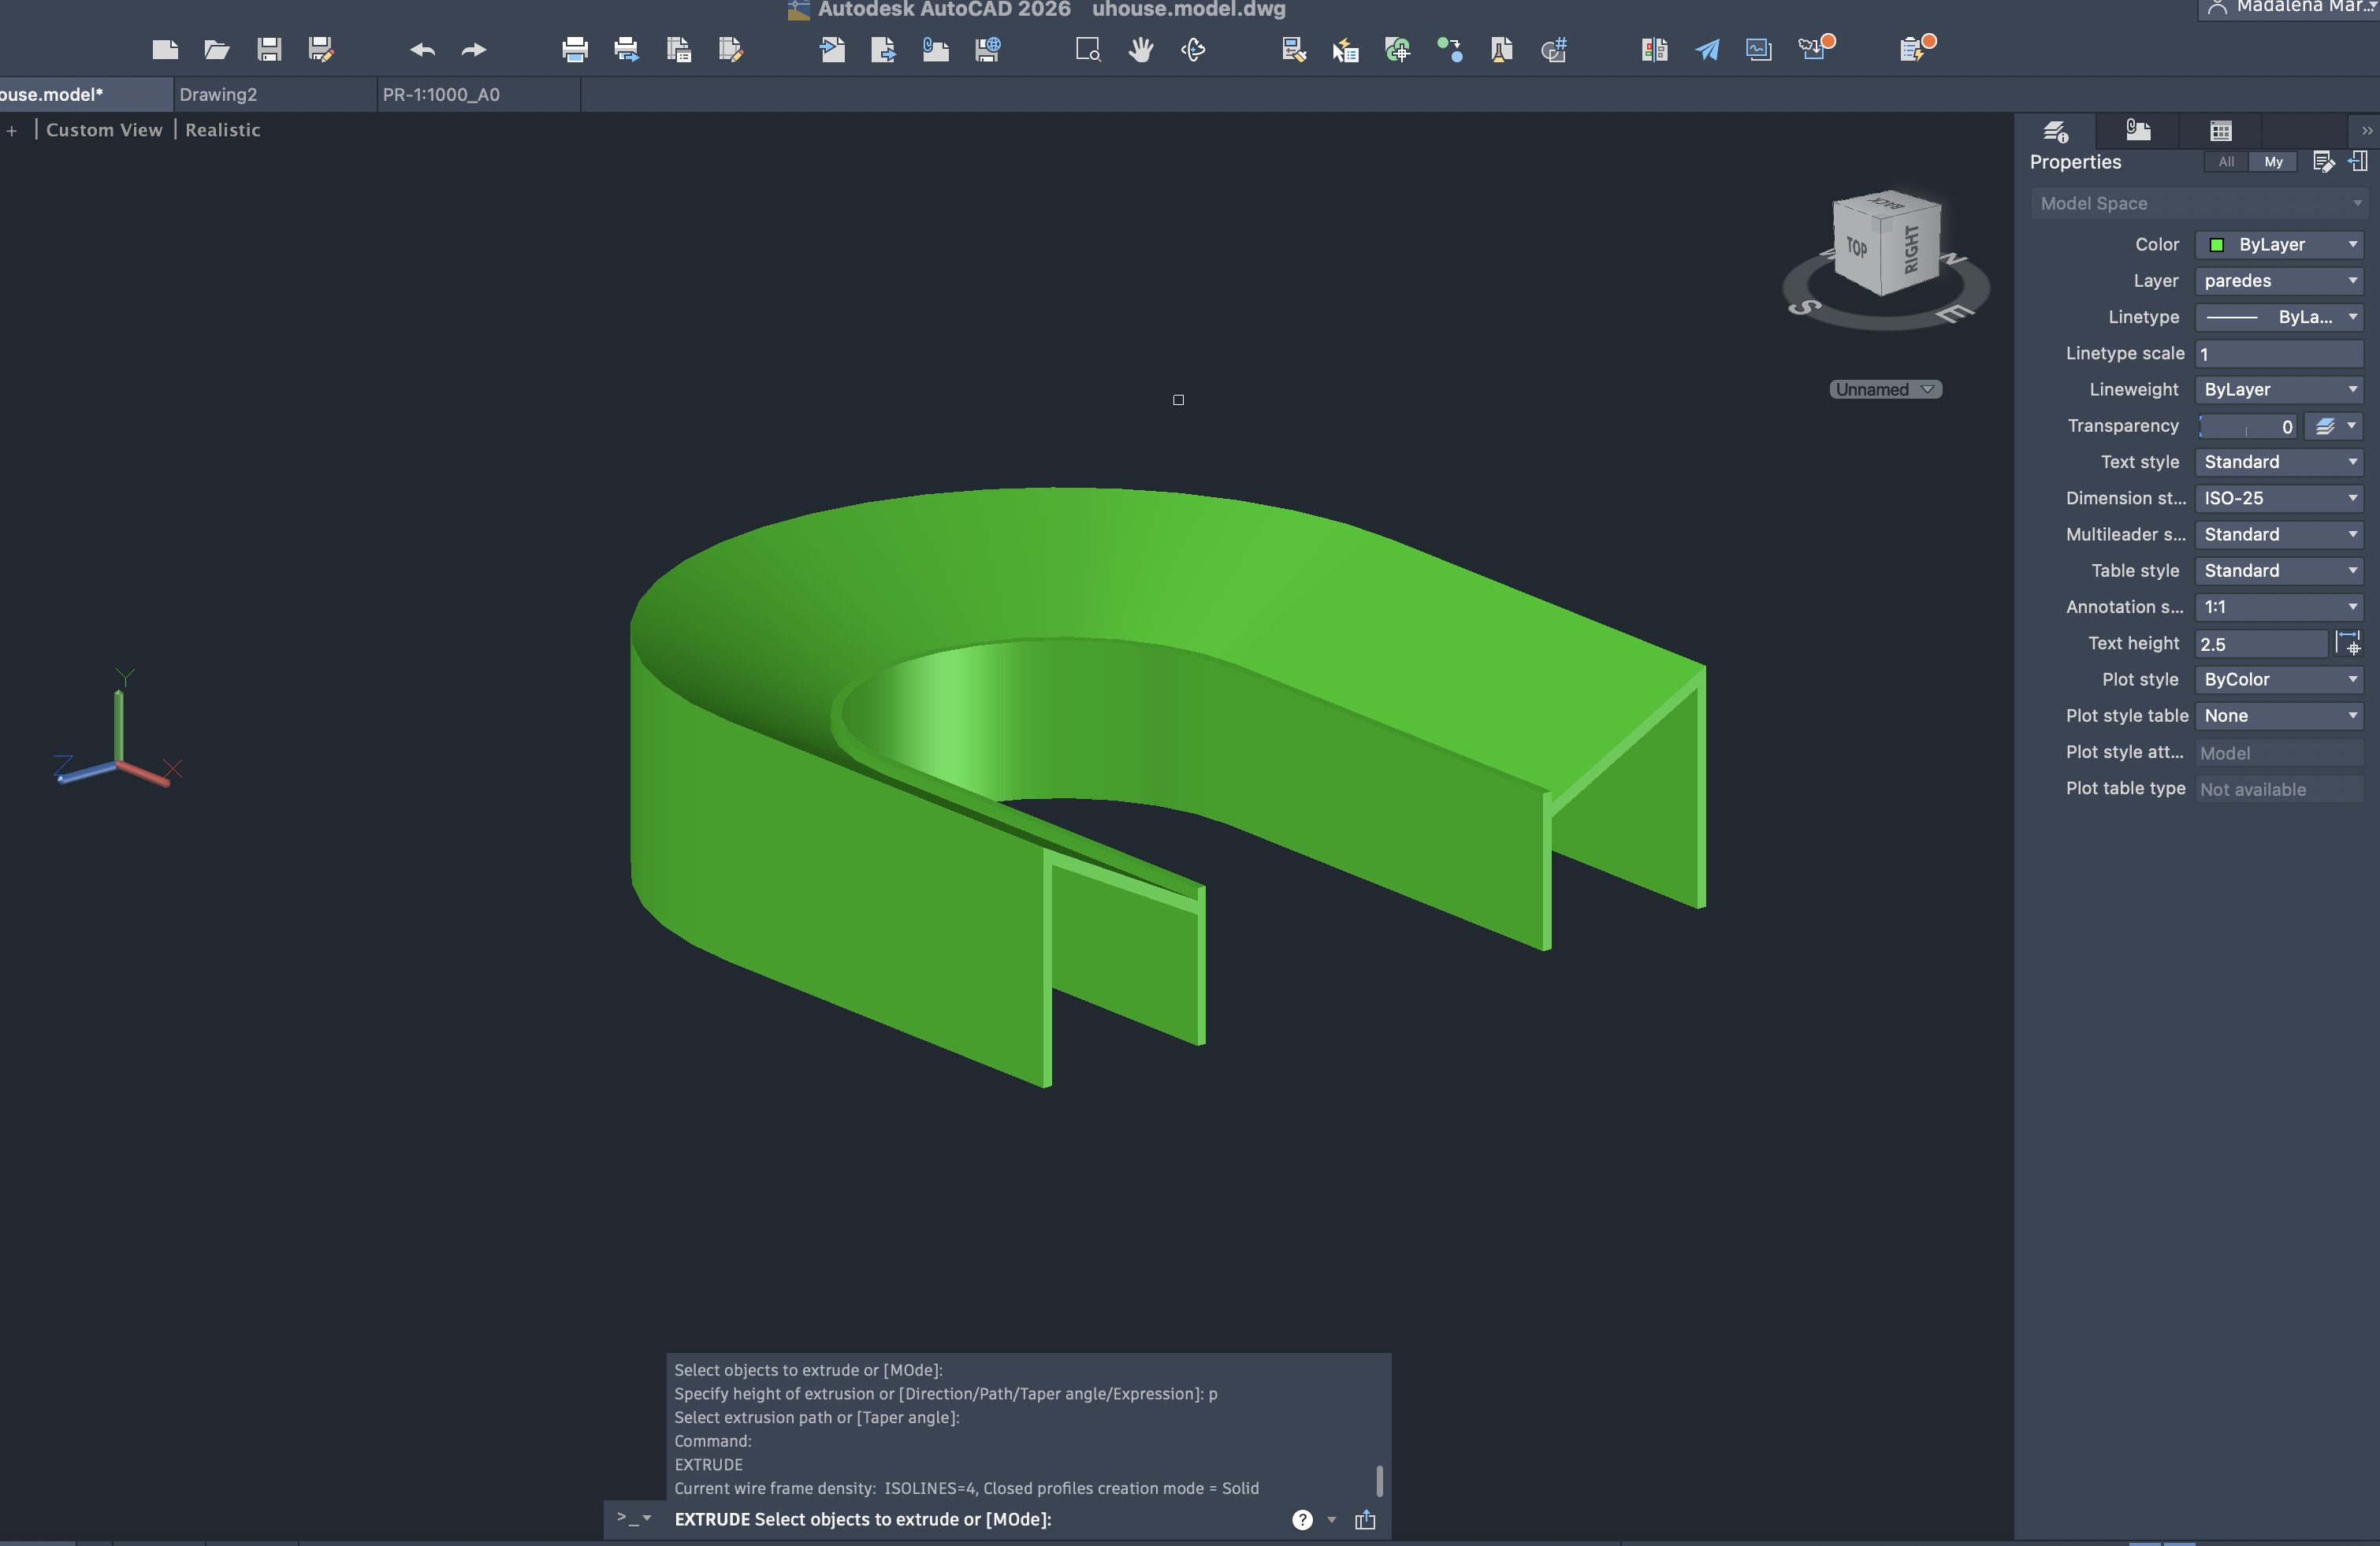Click the Undo arrow icon
The image size is (2380, 1546).
(x=422, y=49)
